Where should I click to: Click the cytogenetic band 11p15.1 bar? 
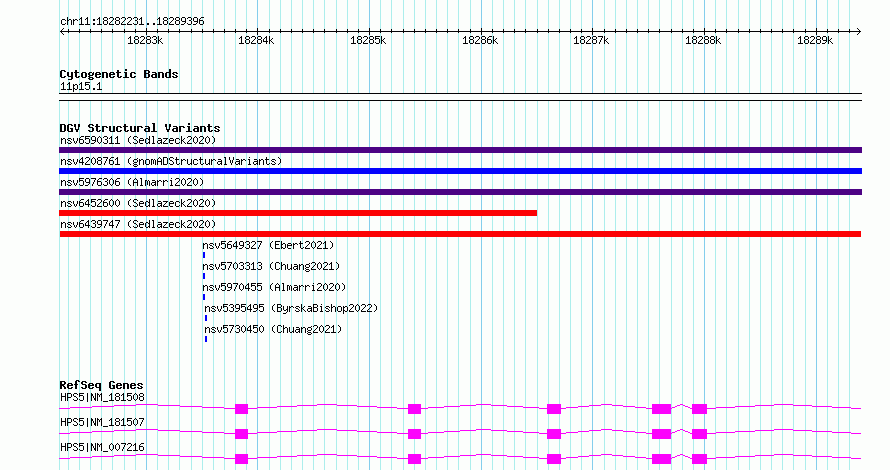460,97
